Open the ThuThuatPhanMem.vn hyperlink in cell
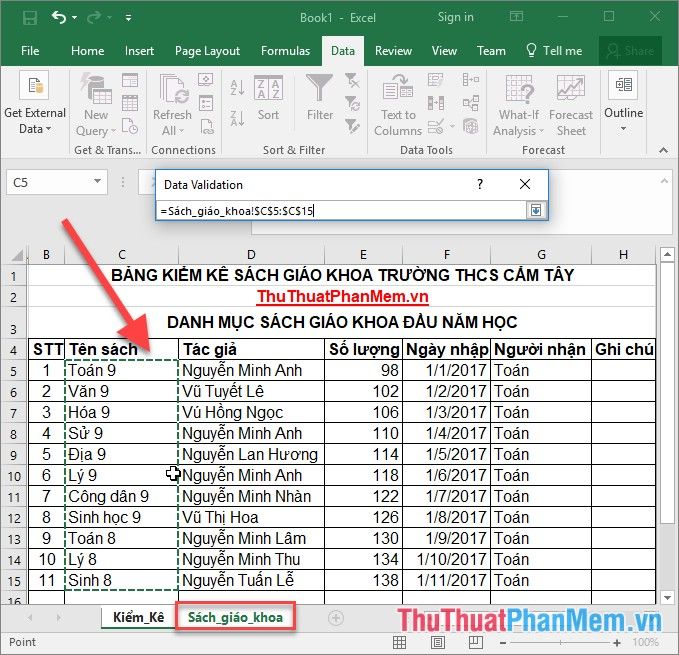The width and height of the screenshot is (679, 655). [x=342, y=297]
